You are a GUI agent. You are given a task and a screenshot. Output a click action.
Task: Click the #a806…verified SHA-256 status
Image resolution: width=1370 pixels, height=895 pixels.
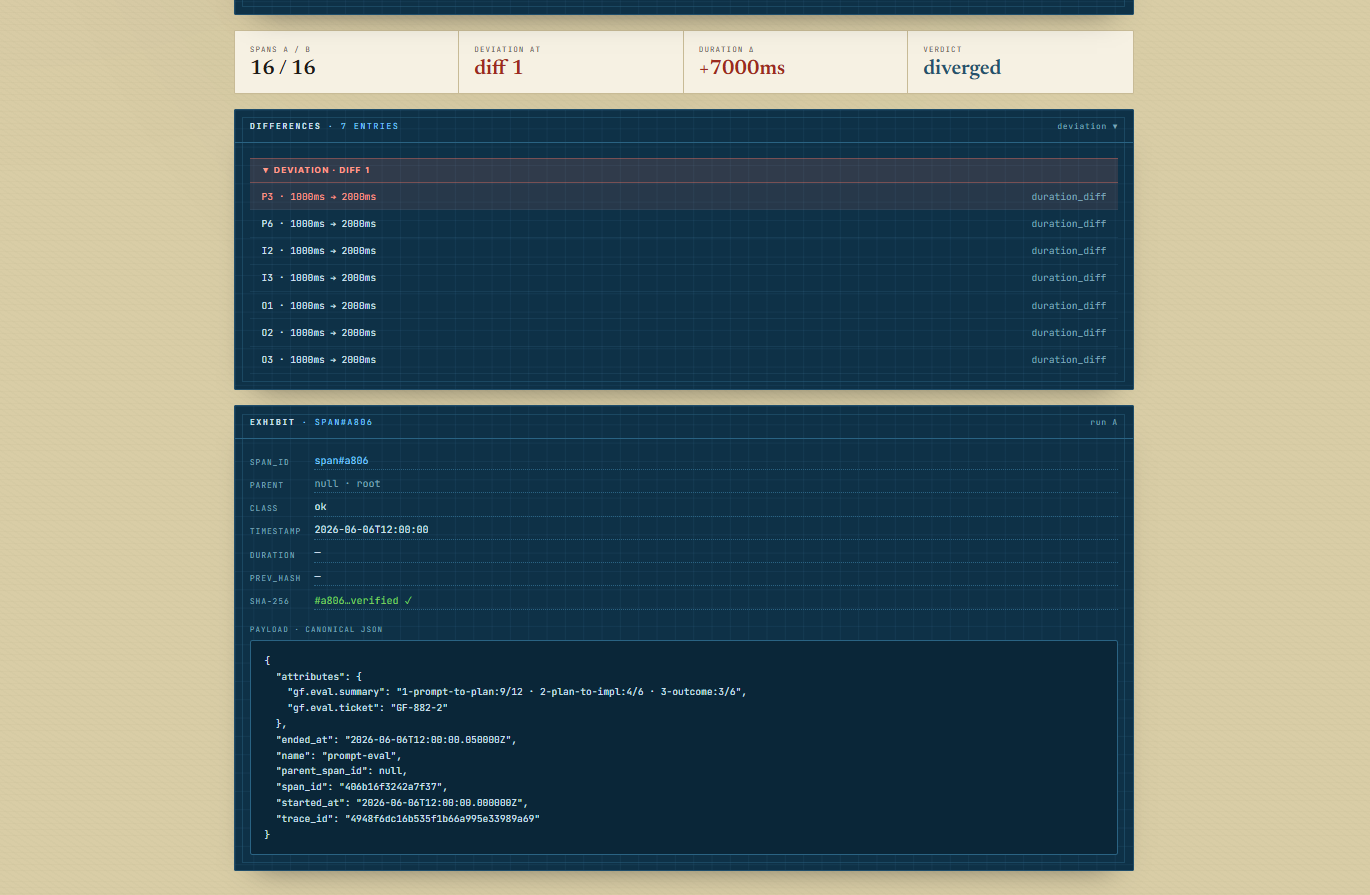pyautogui.click(x=363, y=601)
